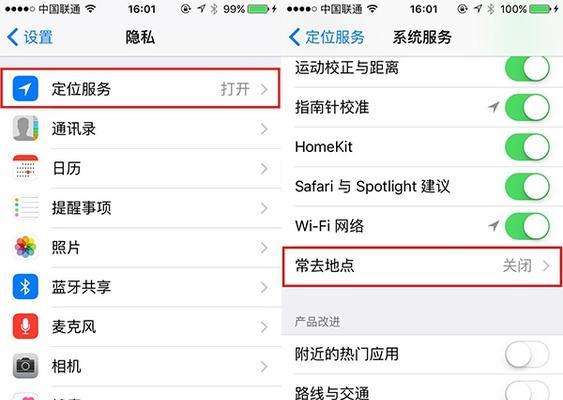Select the Reminders (提醒事项) icon
This screenshot has width=563, height=400.
point(25,207)
